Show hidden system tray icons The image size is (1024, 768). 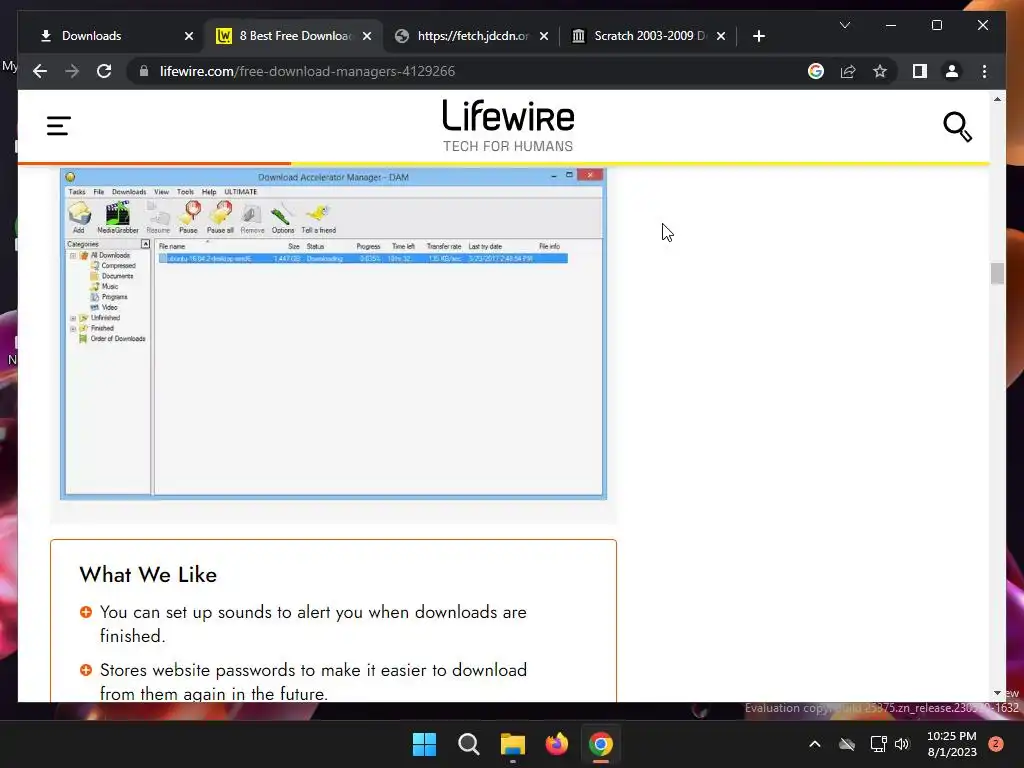(x=814, y=744)
